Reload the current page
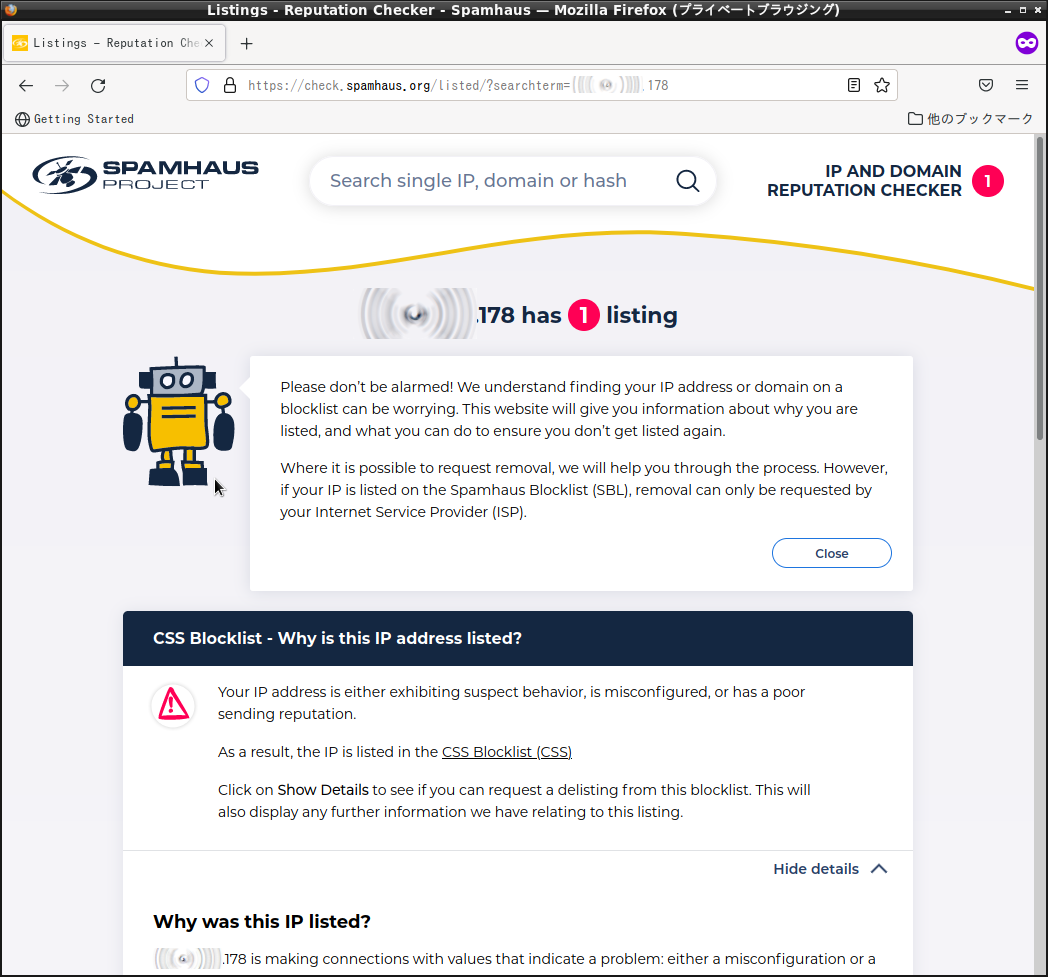Screen dimensions: 1048x977 pos(98,86)
